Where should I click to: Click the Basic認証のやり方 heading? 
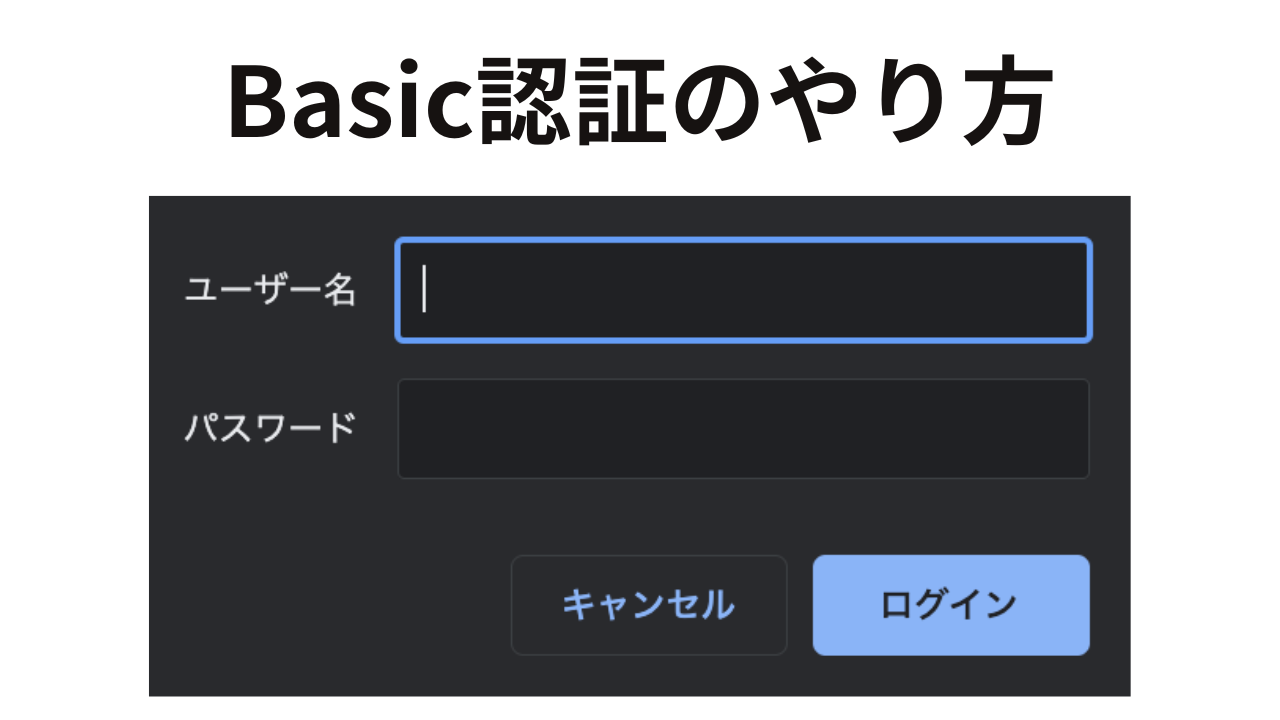(639, 103)
